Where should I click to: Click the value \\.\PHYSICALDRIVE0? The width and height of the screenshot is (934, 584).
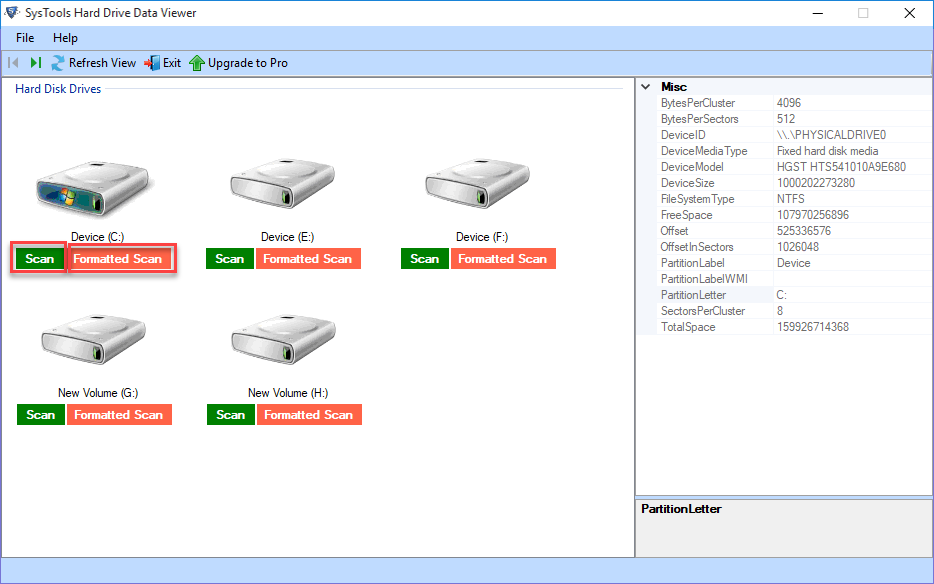[x=831, y=135]
